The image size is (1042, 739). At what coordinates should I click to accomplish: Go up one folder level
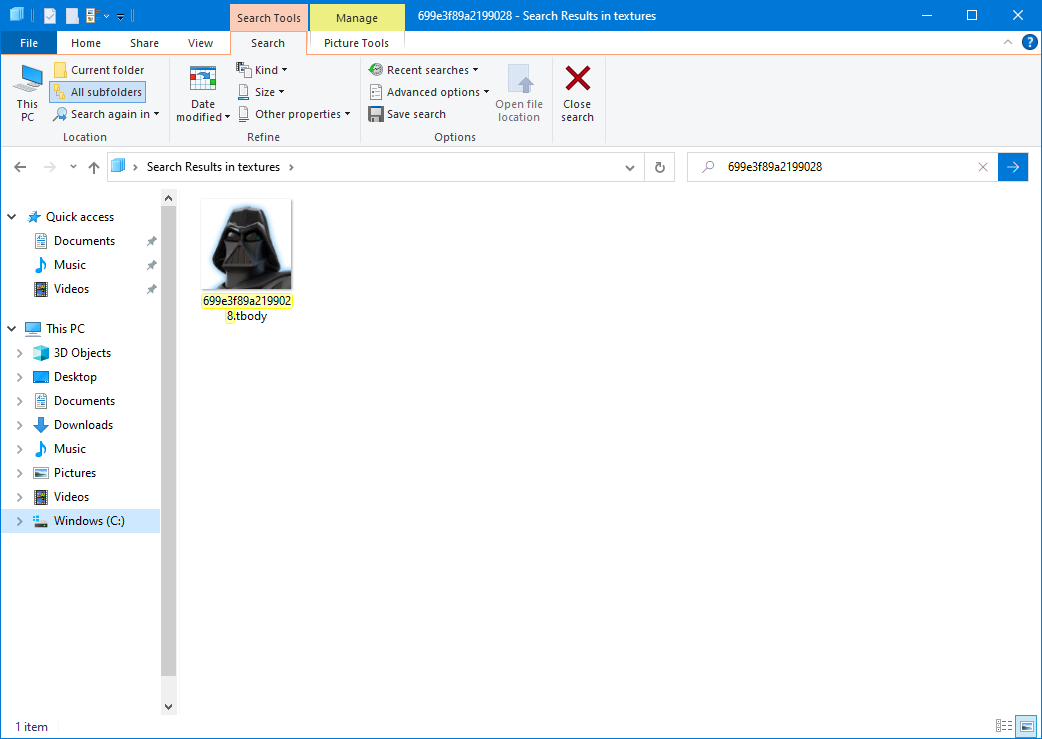(x=94, y=167)
